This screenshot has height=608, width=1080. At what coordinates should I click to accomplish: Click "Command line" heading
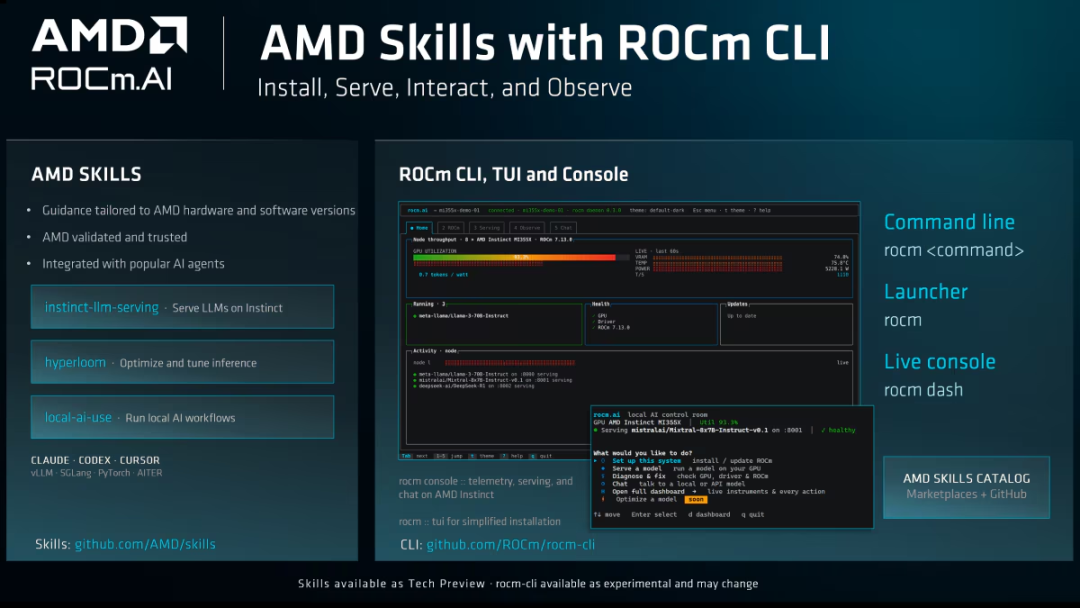click(x=949, y=222)
